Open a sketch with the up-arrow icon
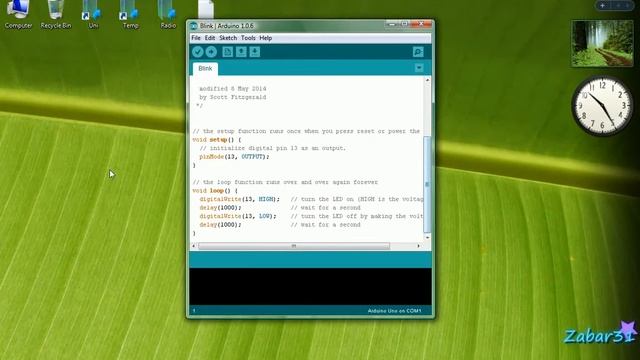Image resolution: width=640 pixels, height=360 pixels. click(x=241, y=52)
